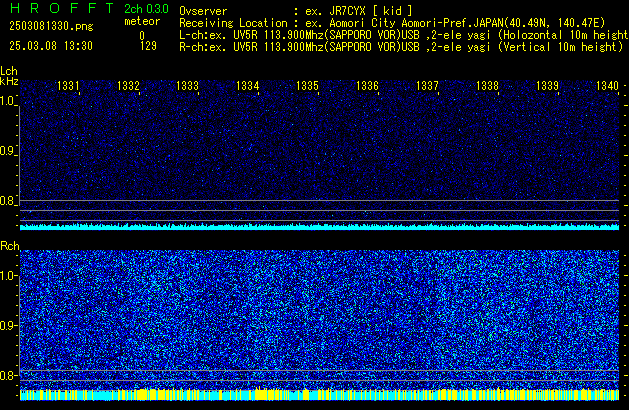Click the Lch 0.9 frequency label
The image size is (629, 410).
(8, 151)
